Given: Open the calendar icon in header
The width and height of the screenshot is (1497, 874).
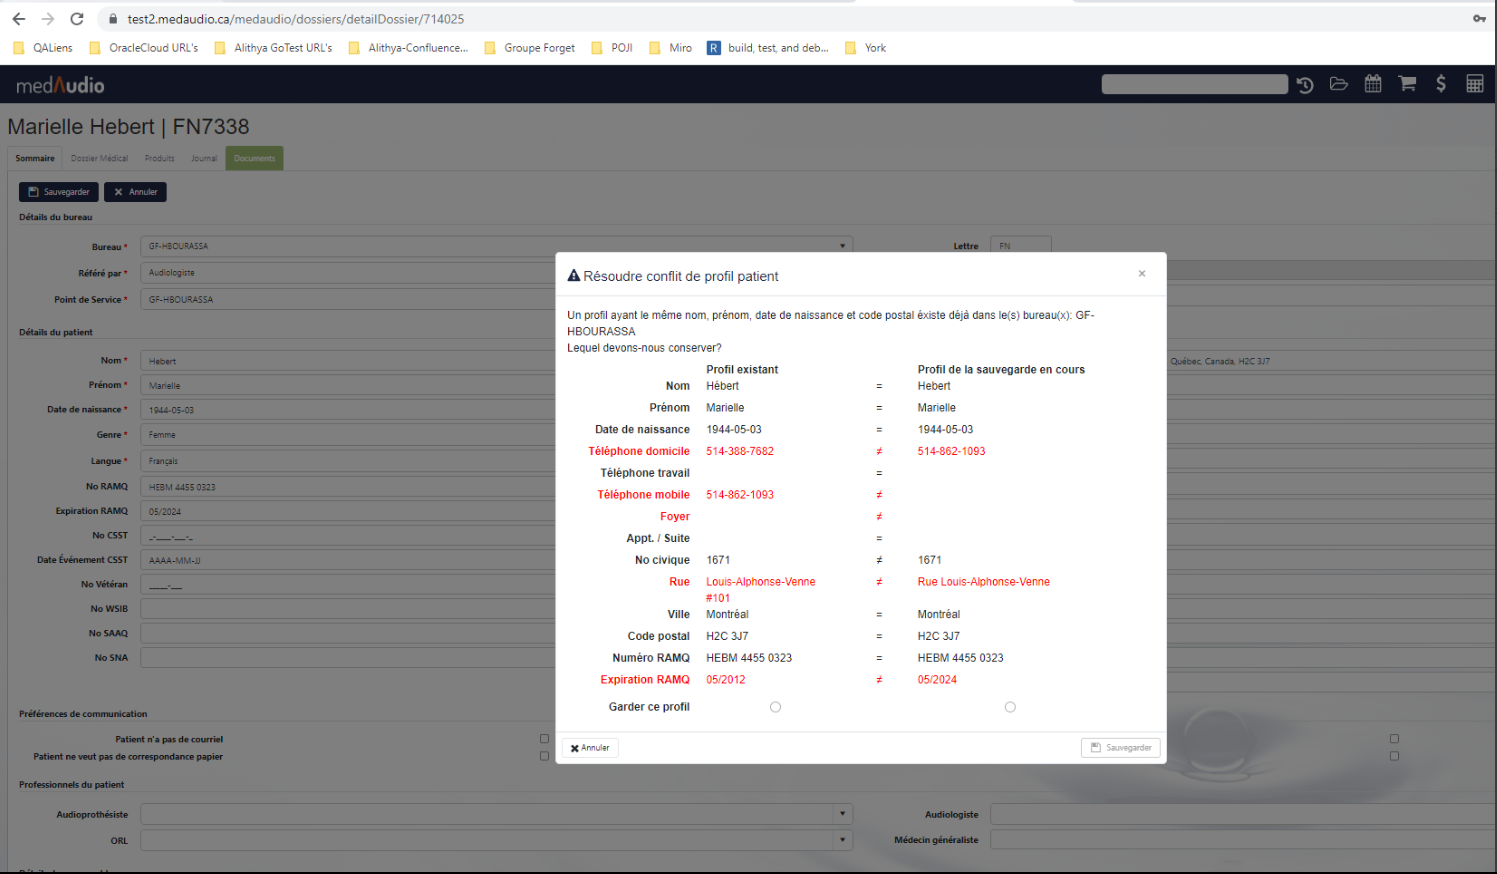Looking at the screenshot, I should [x=1373, y=84].
